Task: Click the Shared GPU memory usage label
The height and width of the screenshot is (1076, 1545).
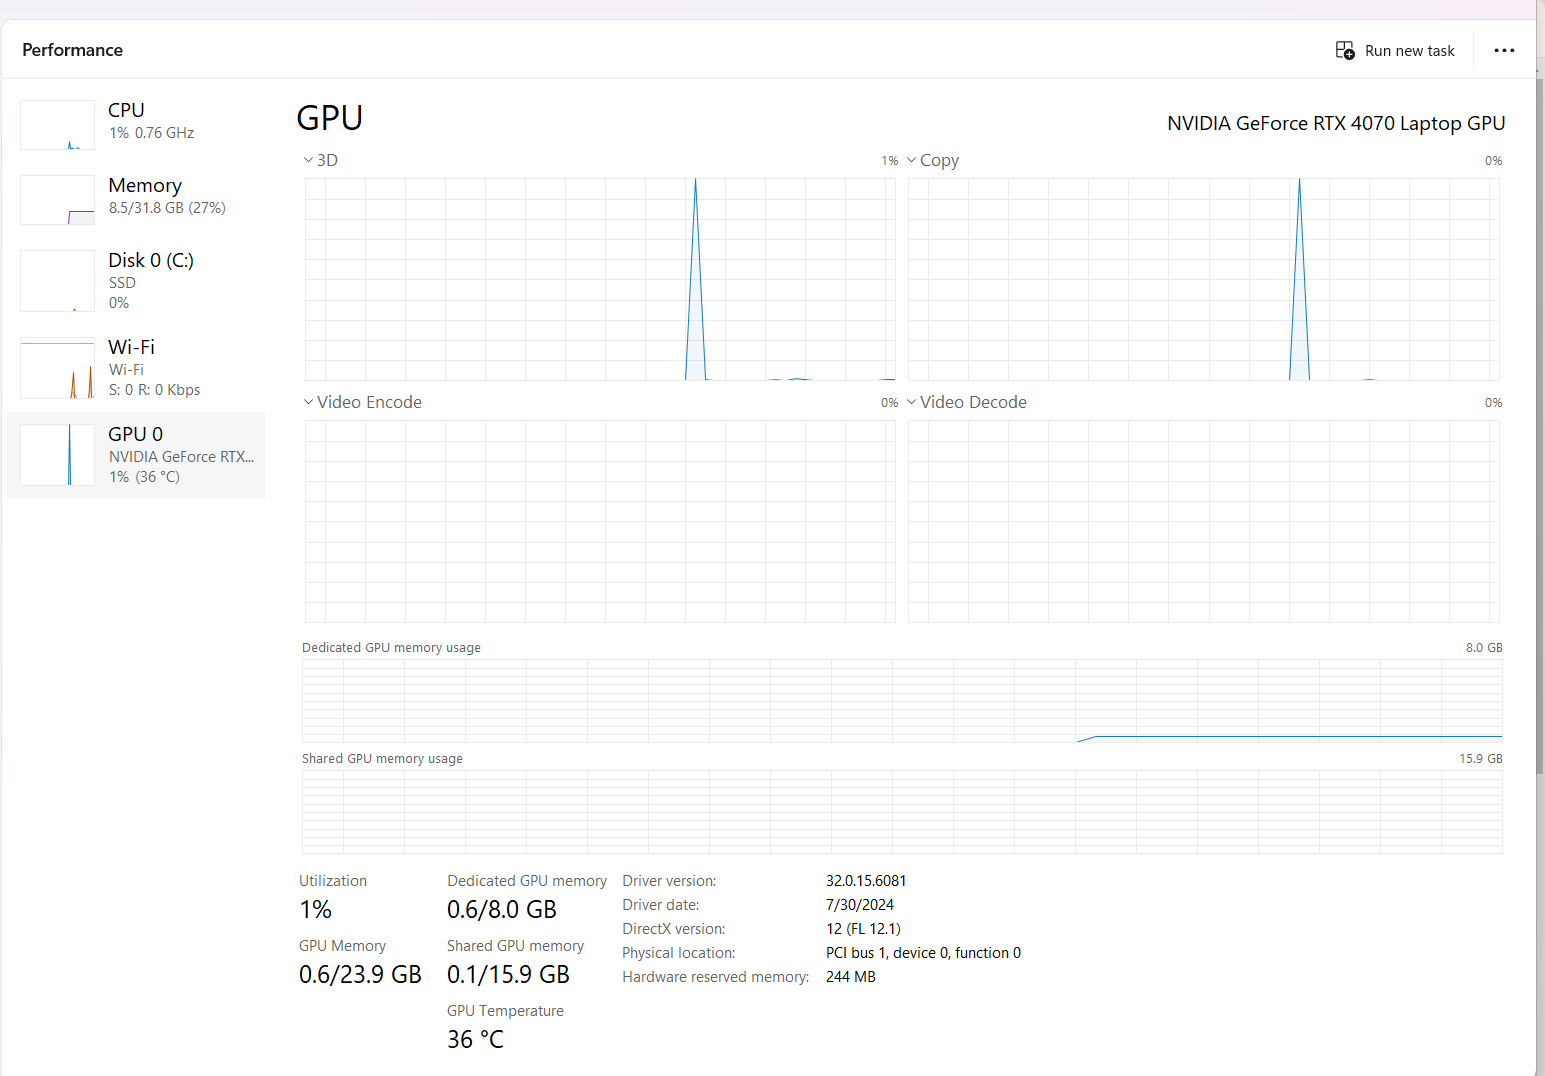Action: click(x=382, y=759)
